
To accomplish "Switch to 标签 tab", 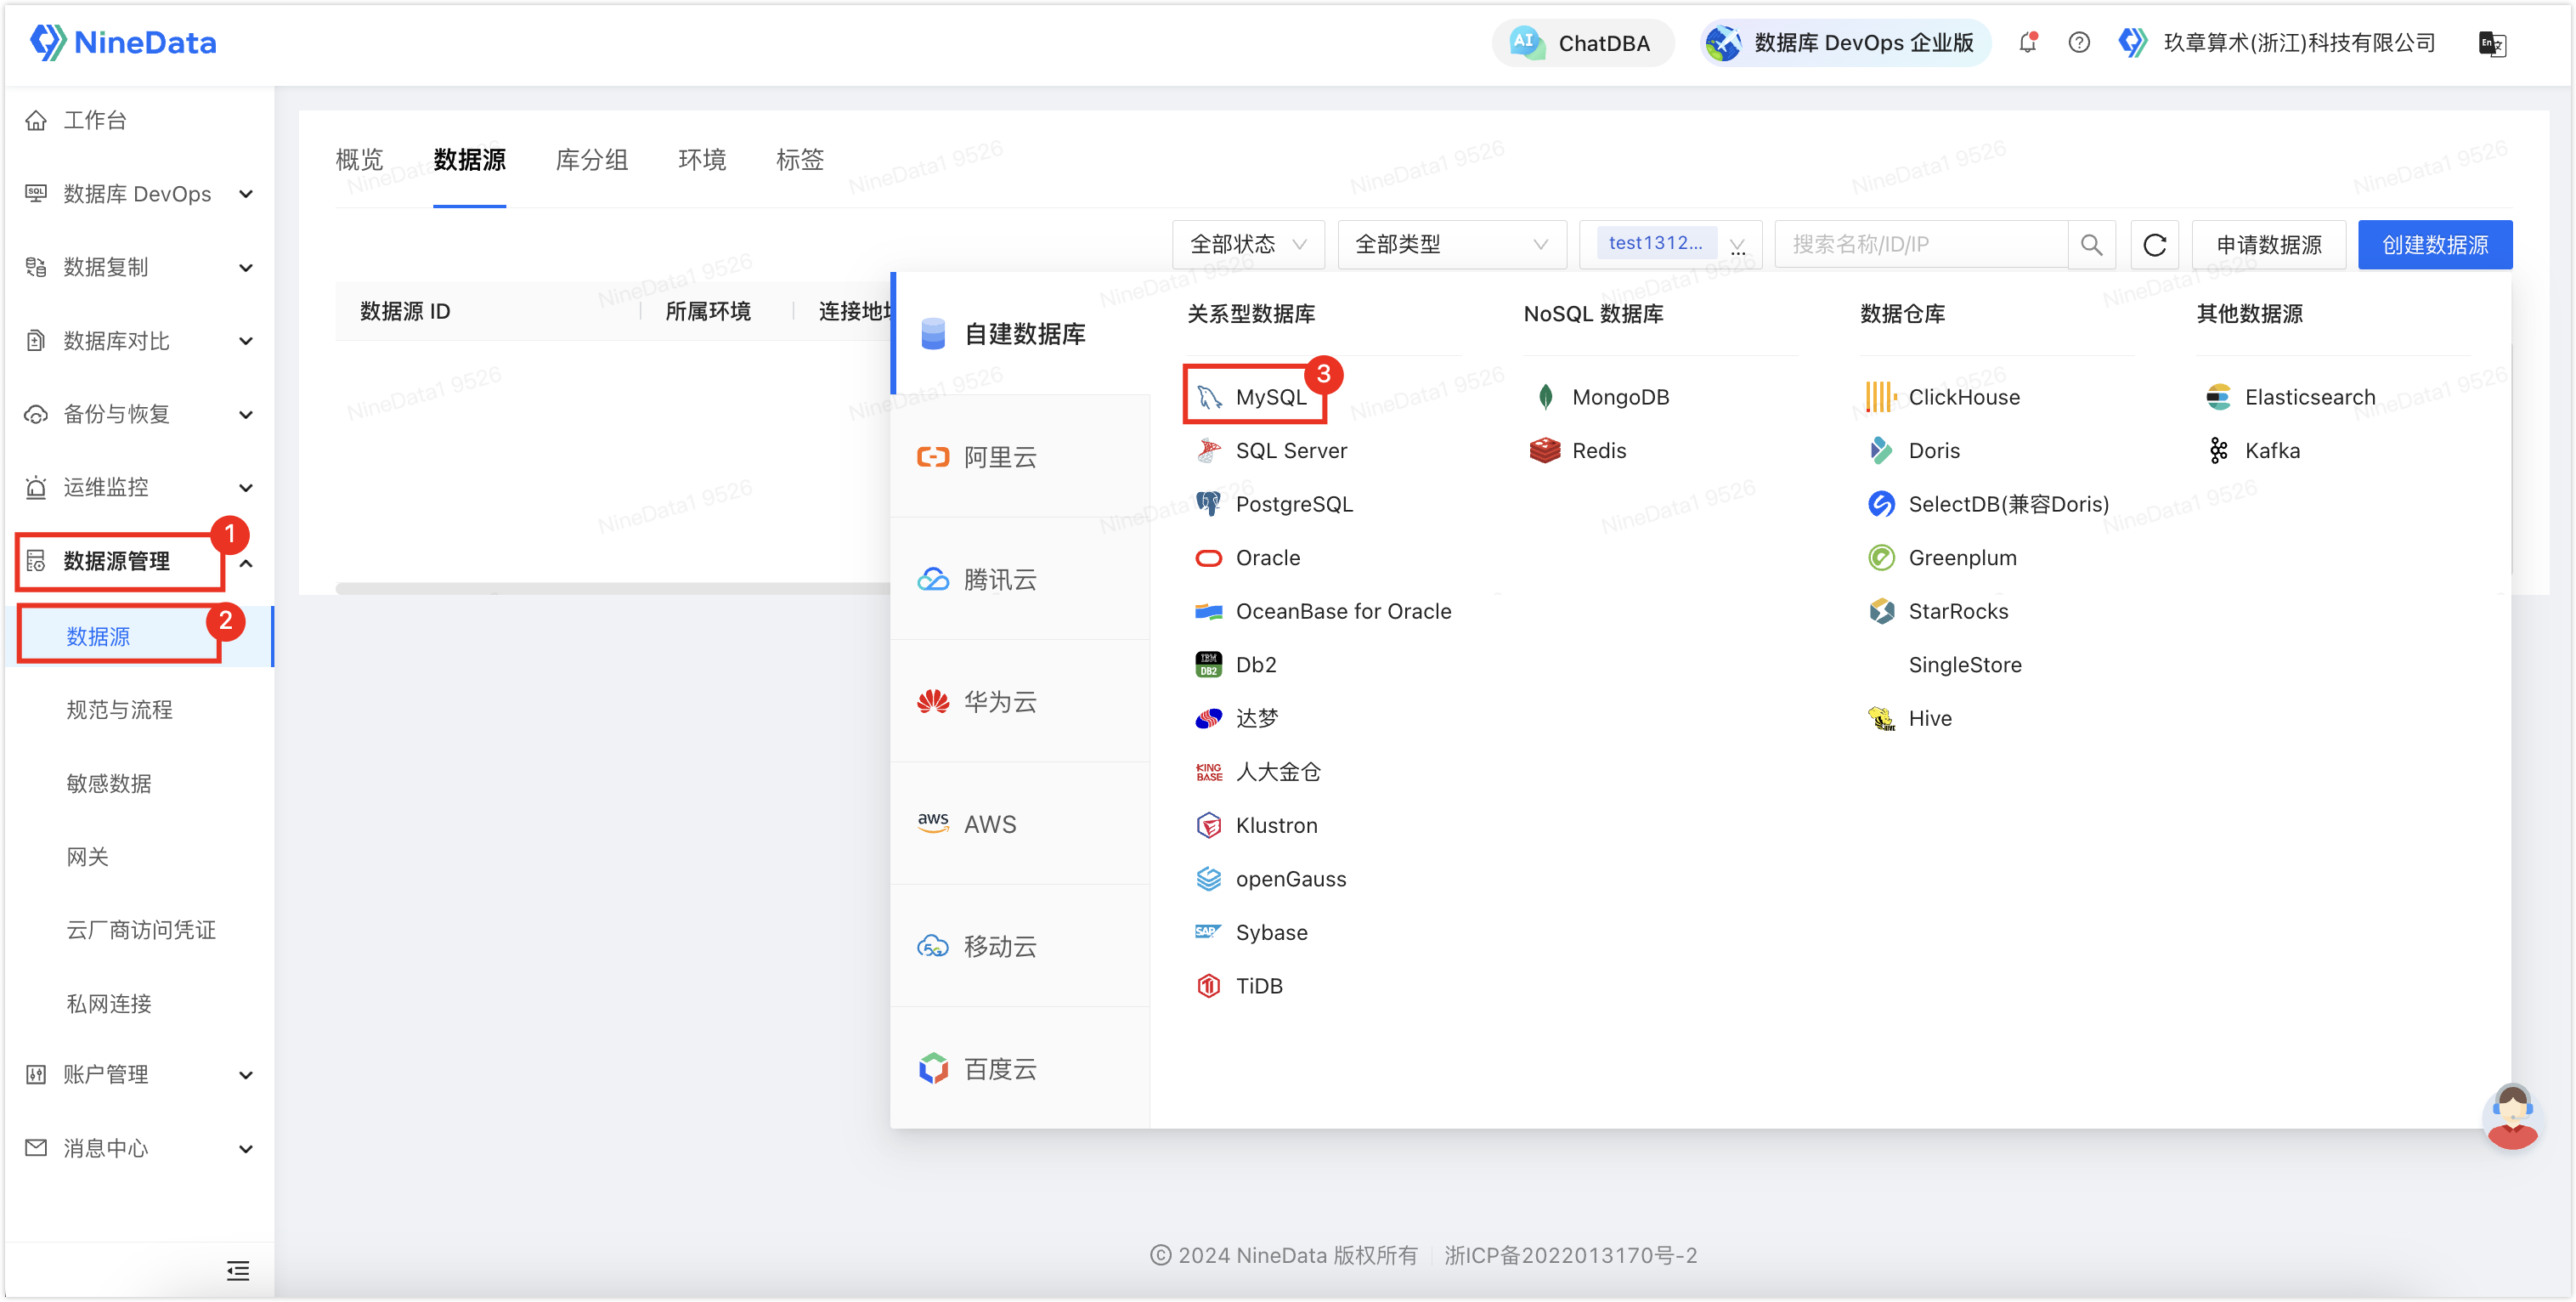I will coord(800,160).
